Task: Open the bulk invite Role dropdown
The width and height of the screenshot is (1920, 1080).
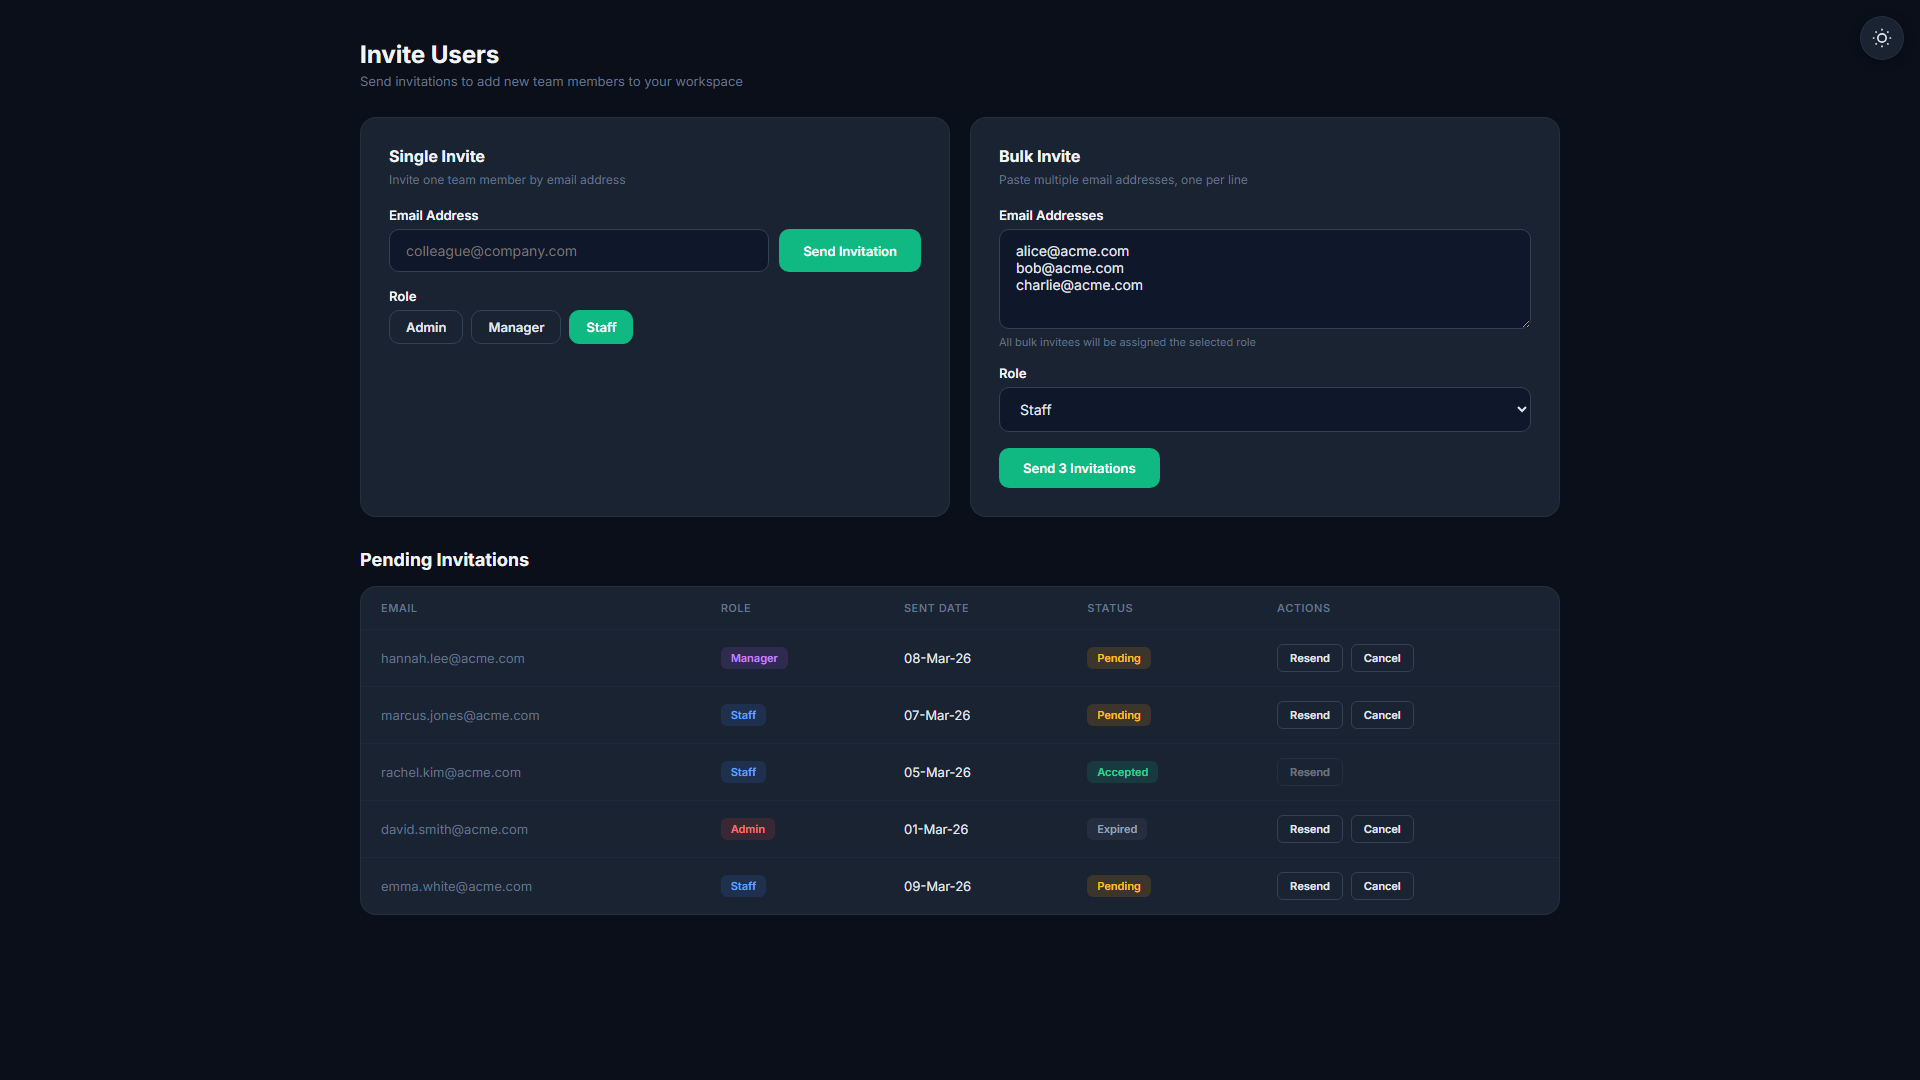Action: point(1264,410)
